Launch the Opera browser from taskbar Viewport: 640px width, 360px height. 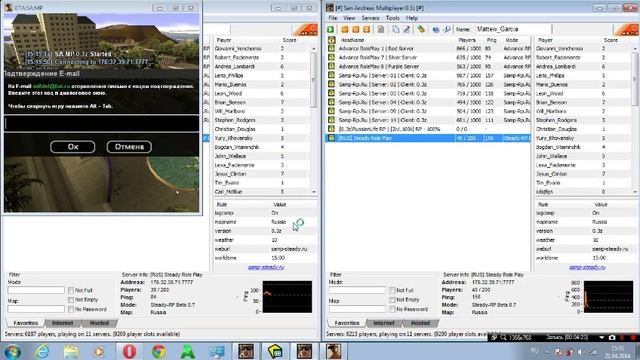click(x=129, y=351)
